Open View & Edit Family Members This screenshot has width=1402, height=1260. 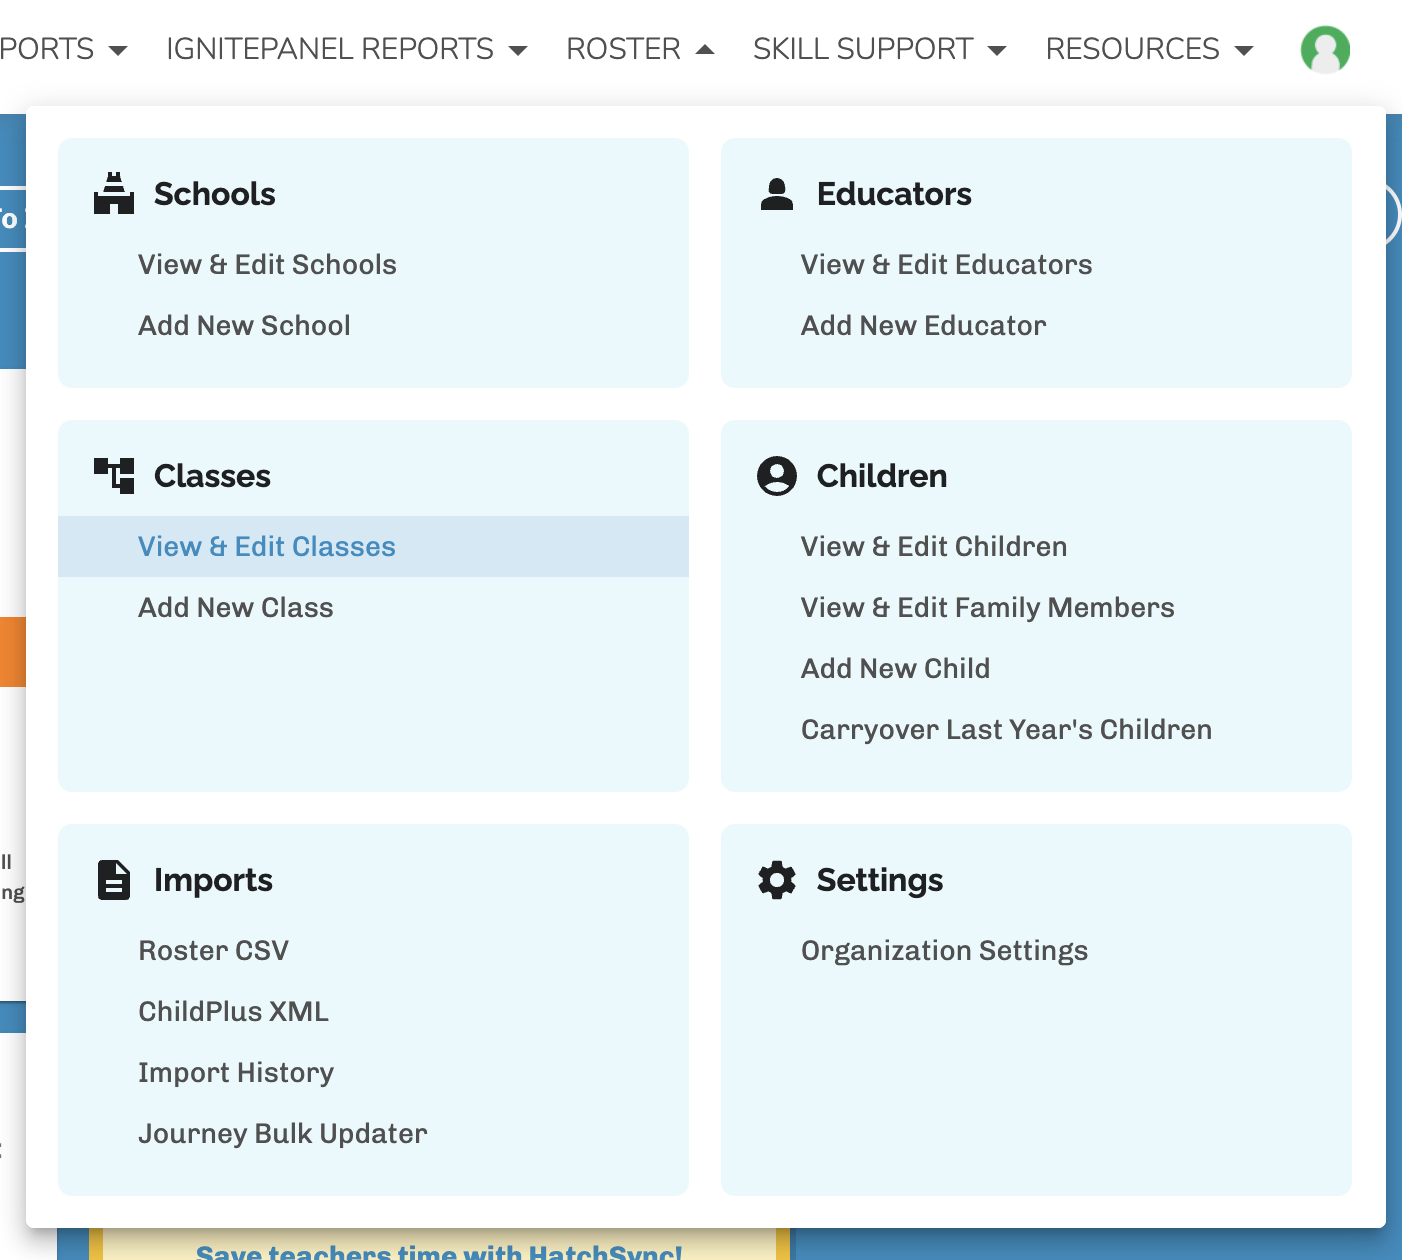[987, 608]
